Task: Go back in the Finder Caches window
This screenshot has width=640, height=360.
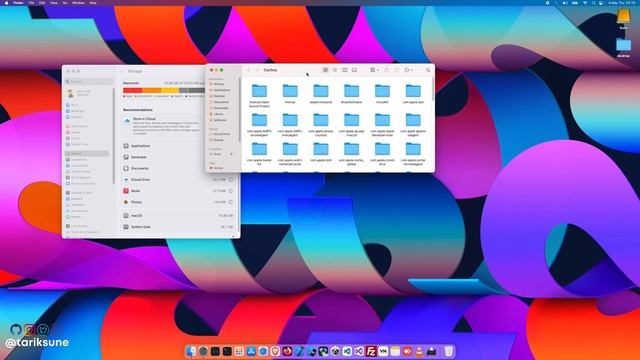Action: [x=249, y=70]
